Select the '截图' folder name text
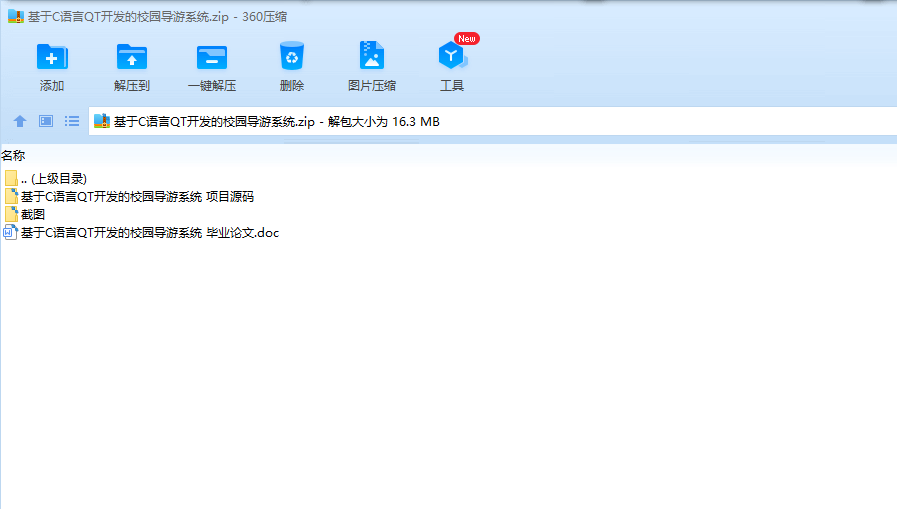 tap(33, 214)
